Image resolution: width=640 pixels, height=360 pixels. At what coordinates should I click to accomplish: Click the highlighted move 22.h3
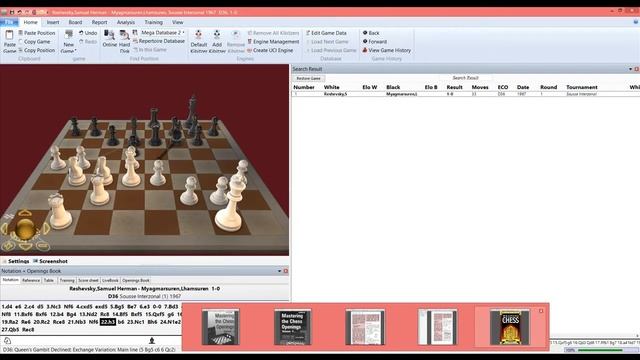pos(108,322)
